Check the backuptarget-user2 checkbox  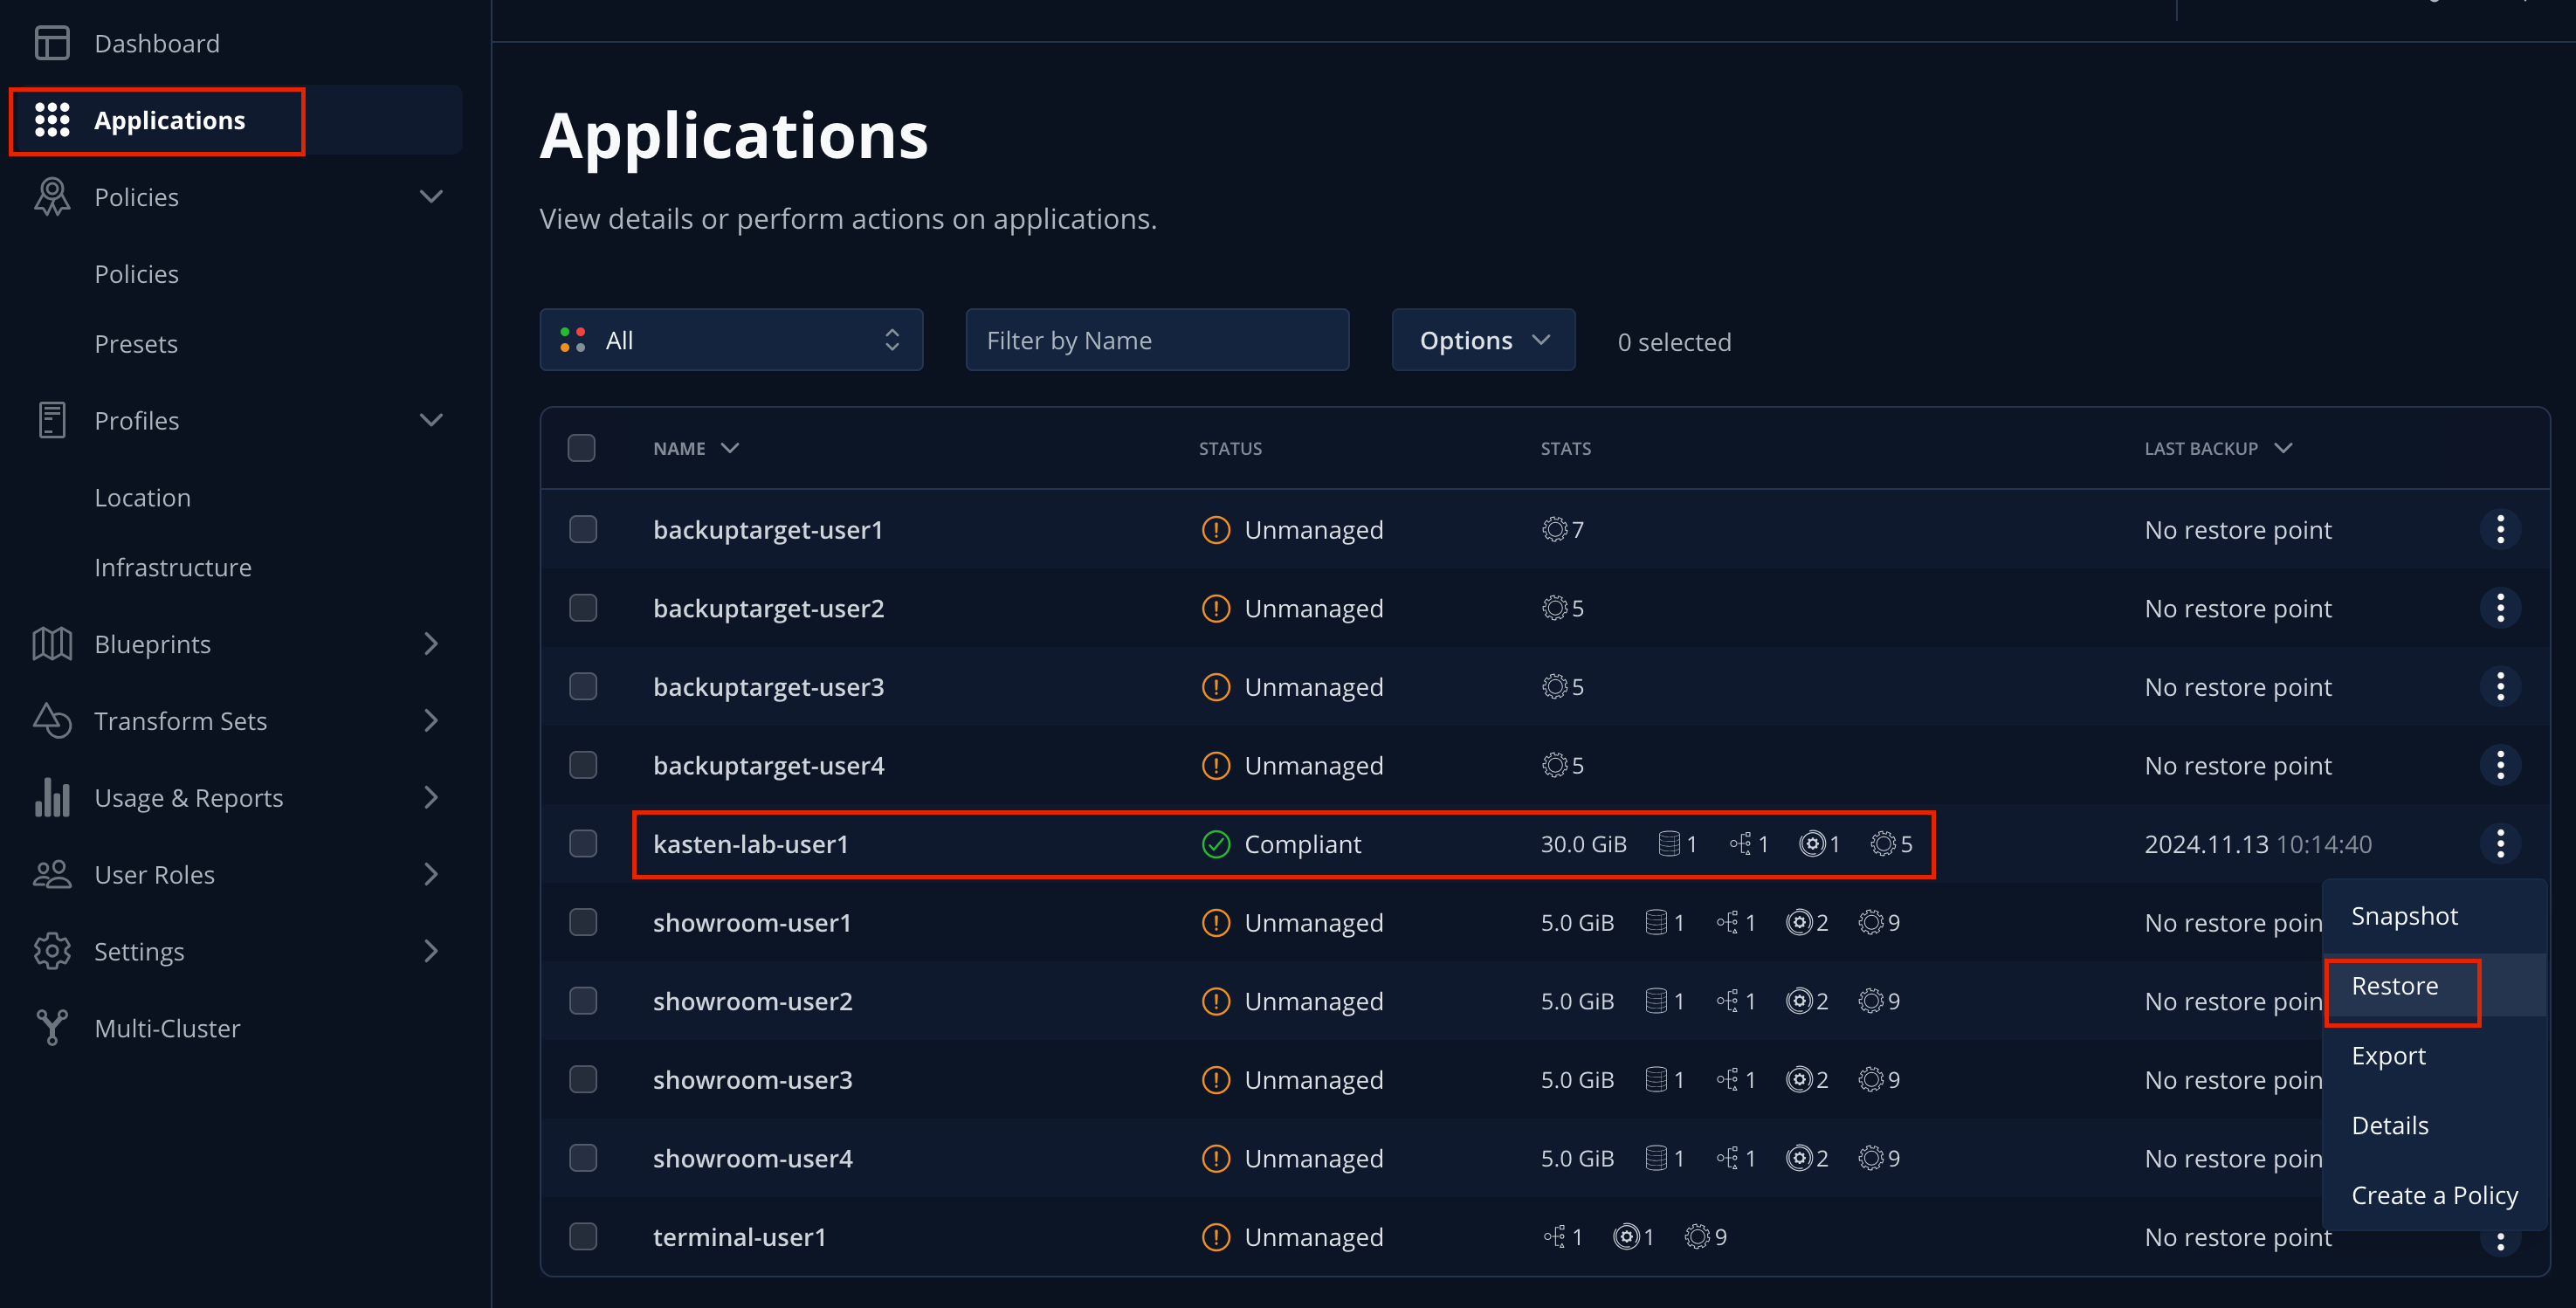point(583,608)
